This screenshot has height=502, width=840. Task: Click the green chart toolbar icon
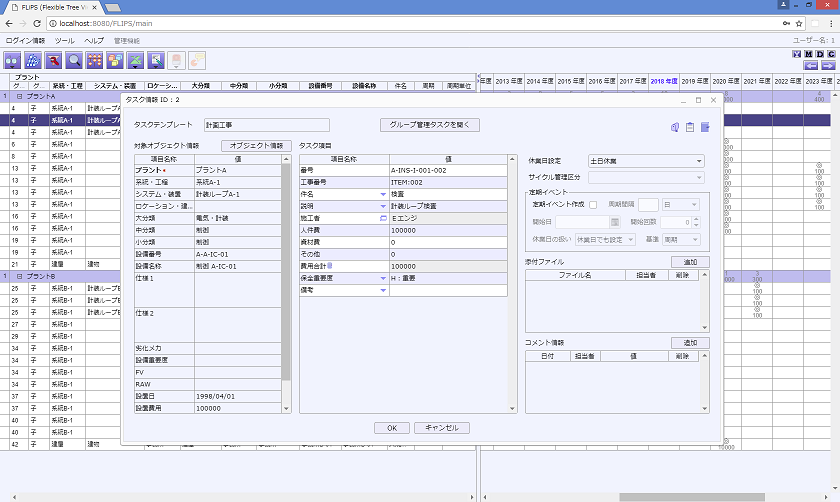click(136, 61)
